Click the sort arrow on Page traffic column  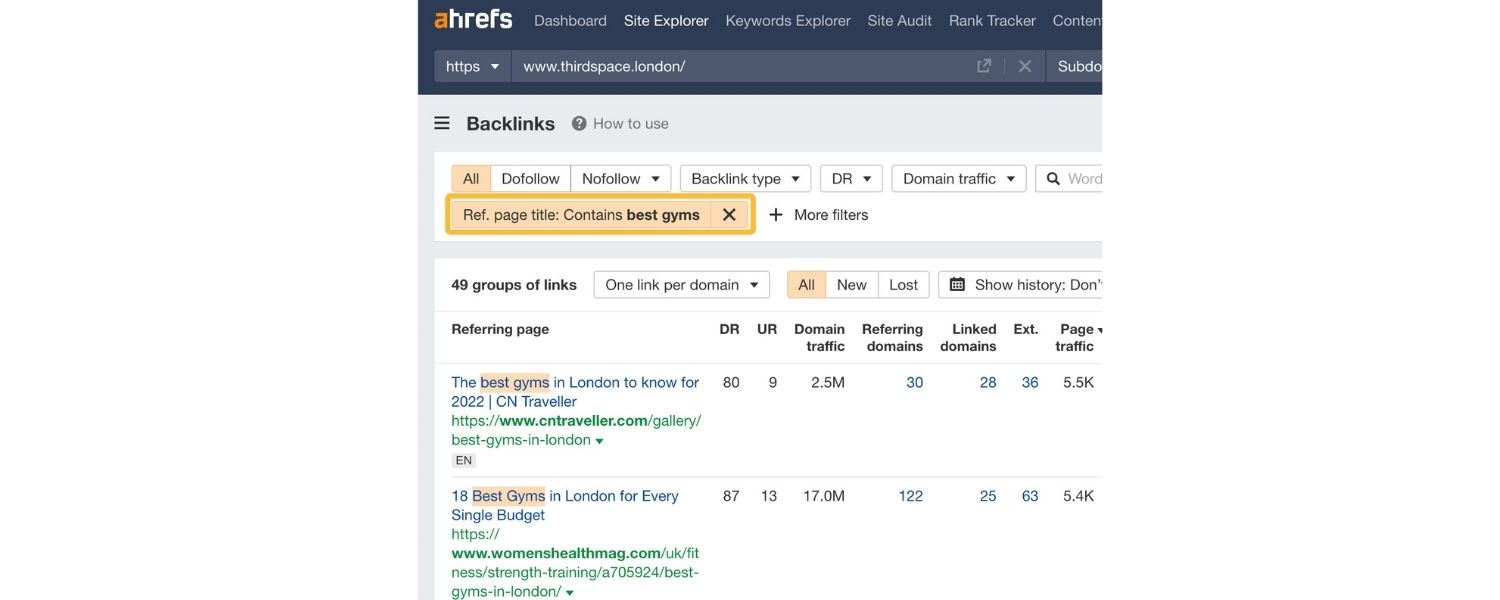click(1097, 328)
